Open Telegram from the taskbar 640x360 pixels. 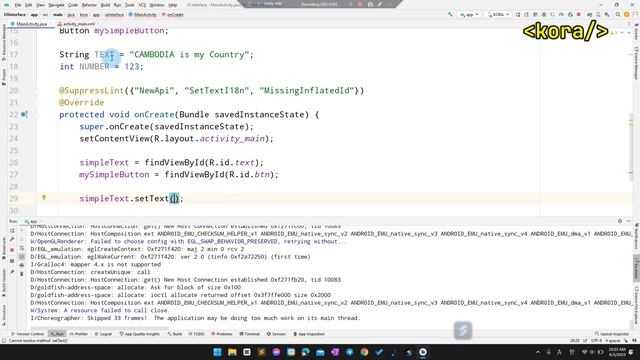pyautogui.click(x=349, y=352)
